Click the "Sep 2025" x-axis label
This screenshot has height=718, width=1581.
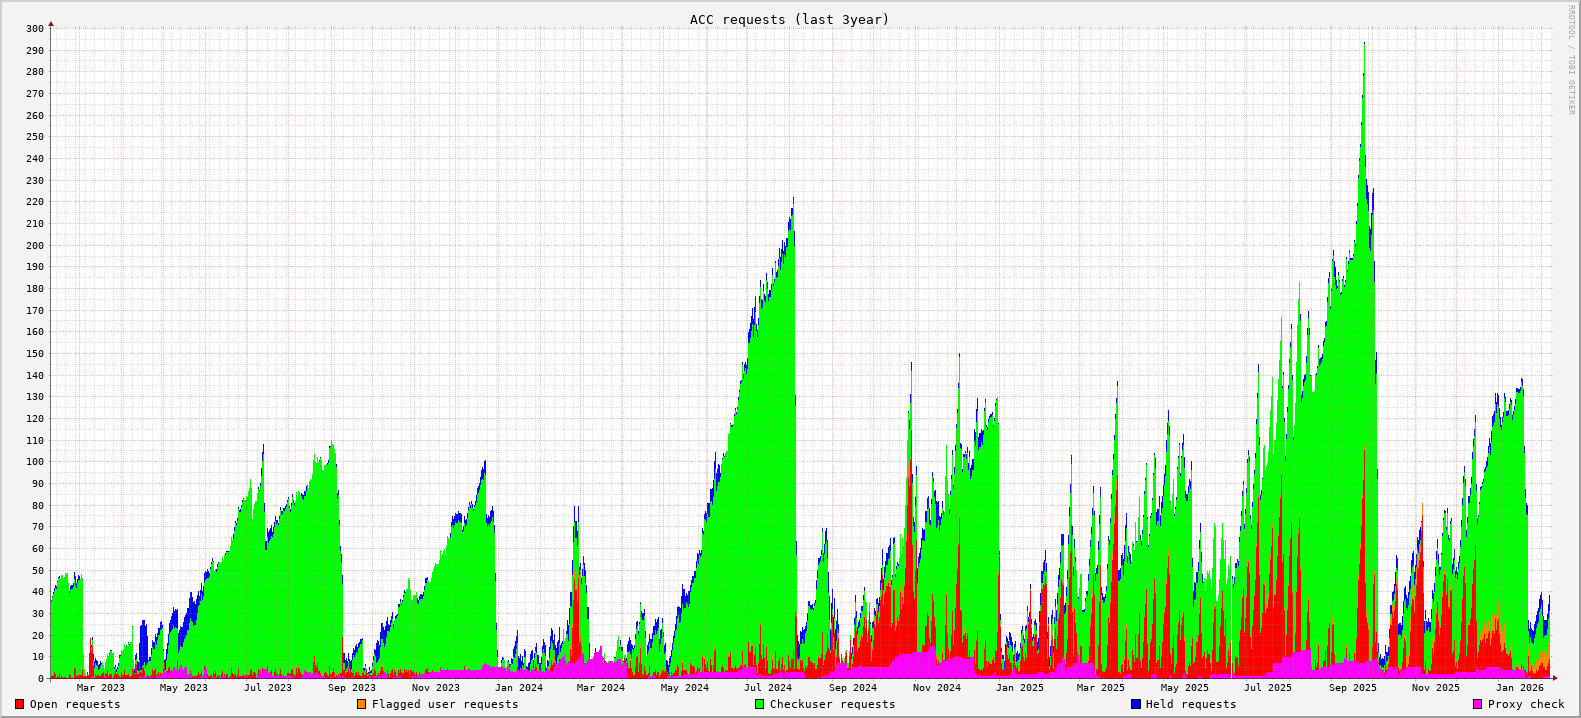click(x=1352, y=687)
